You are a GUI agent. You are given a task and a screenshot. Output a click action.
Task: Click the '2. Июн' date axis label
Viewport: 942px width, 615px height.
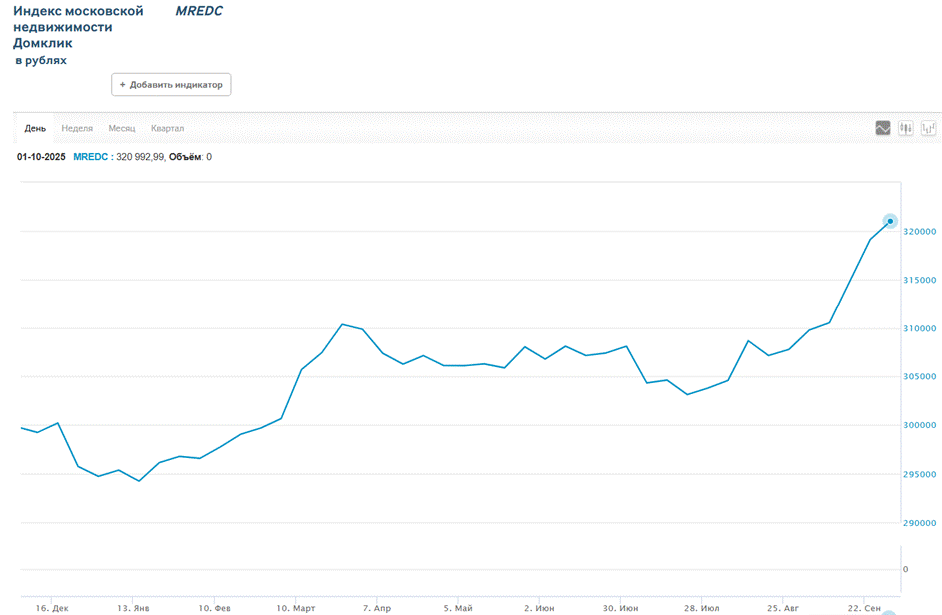click(540, 607)
